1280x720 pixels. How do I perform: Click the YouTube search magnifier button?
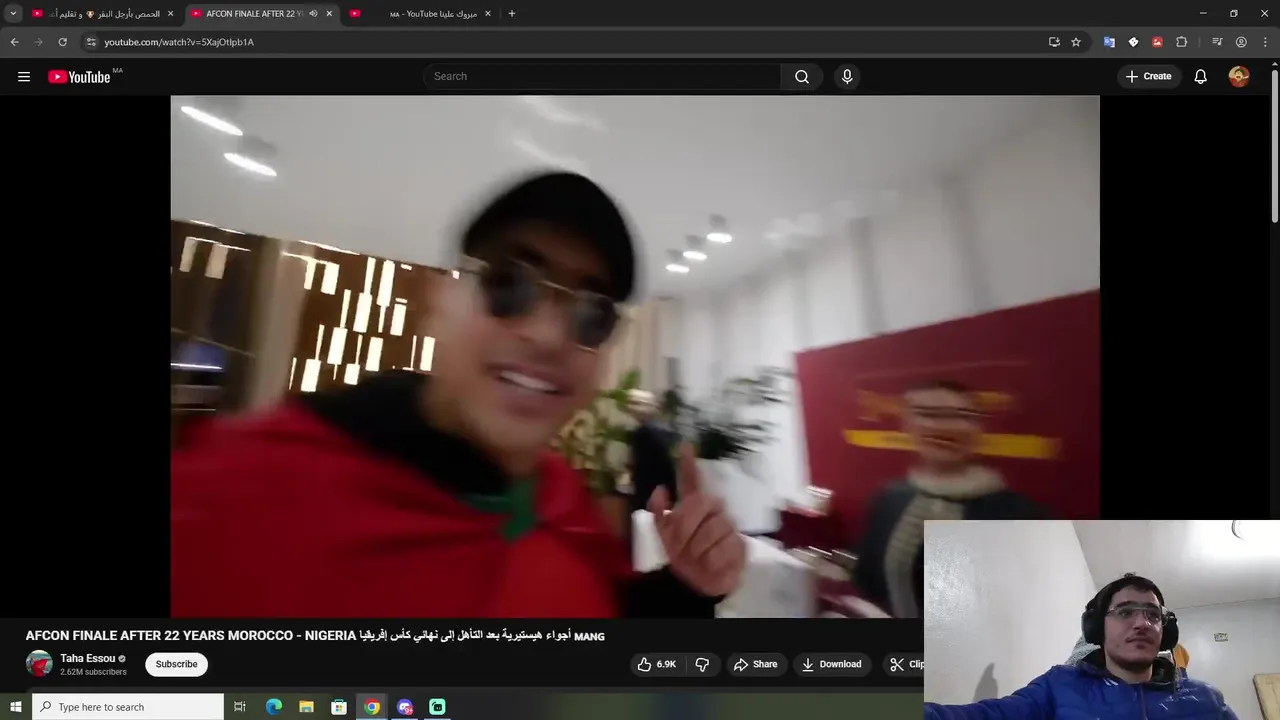click(802, 77)
